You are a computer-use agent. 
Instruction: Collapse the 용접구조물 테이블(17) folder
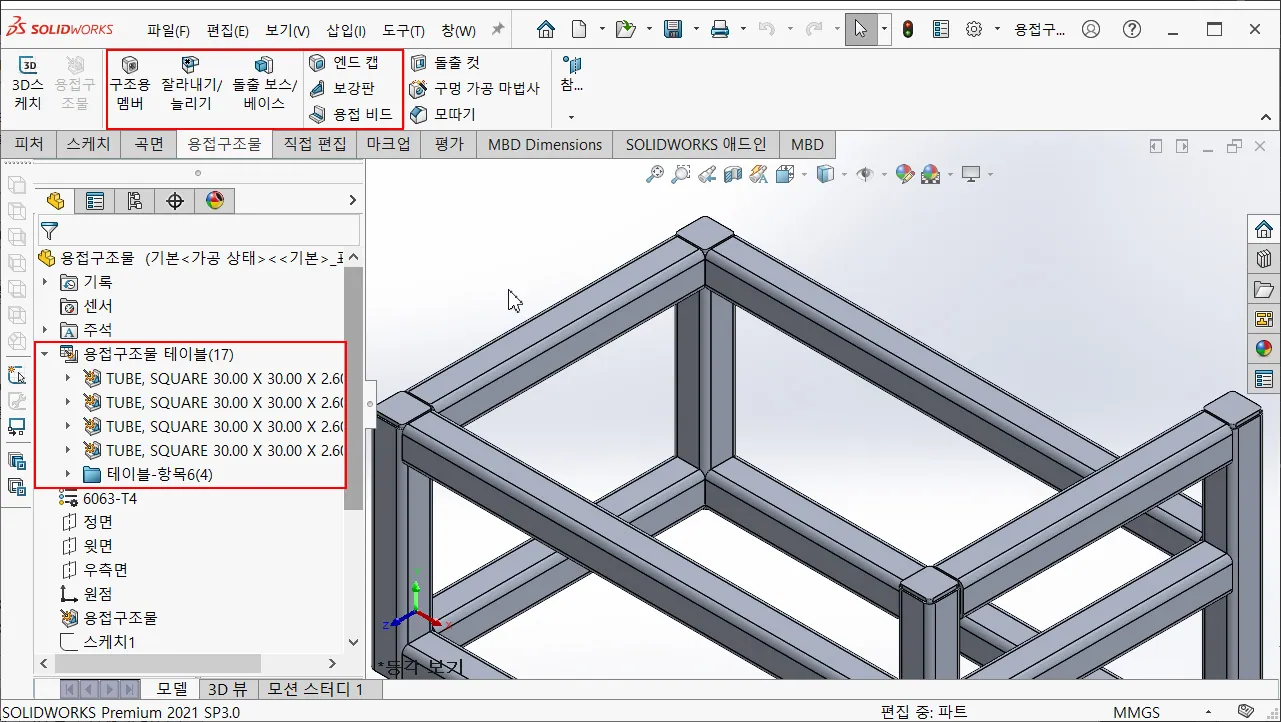click(x=44, y=354)
